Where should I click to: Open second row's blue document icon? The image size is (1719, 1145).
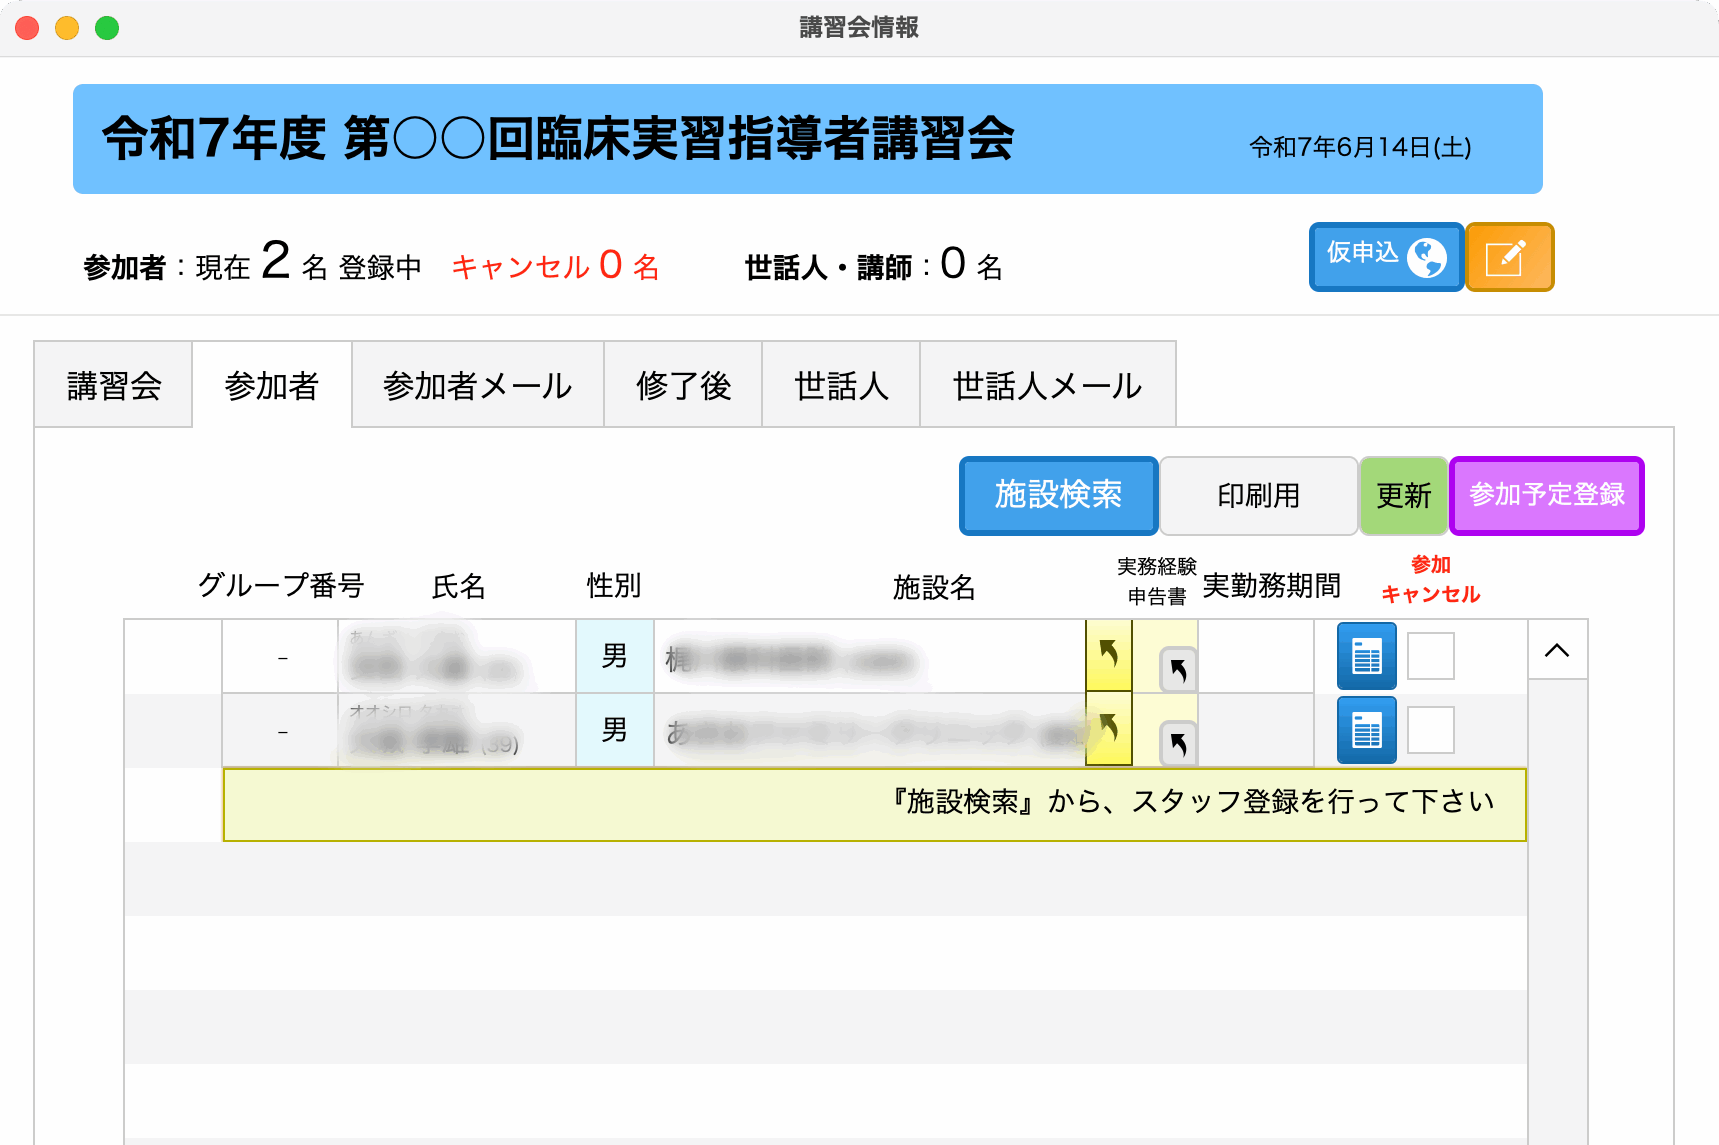(1366, 730)
